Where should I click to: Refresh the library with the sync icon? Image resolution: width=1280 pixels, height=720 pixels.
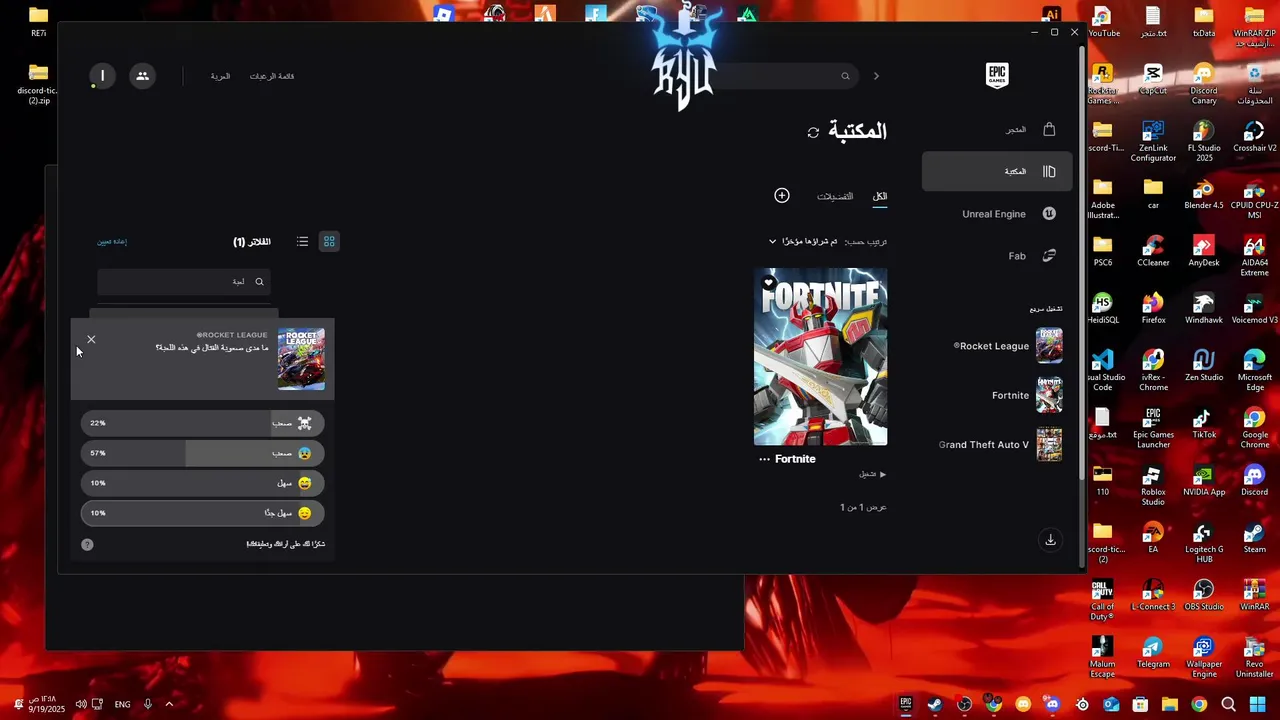coord(813,132)
